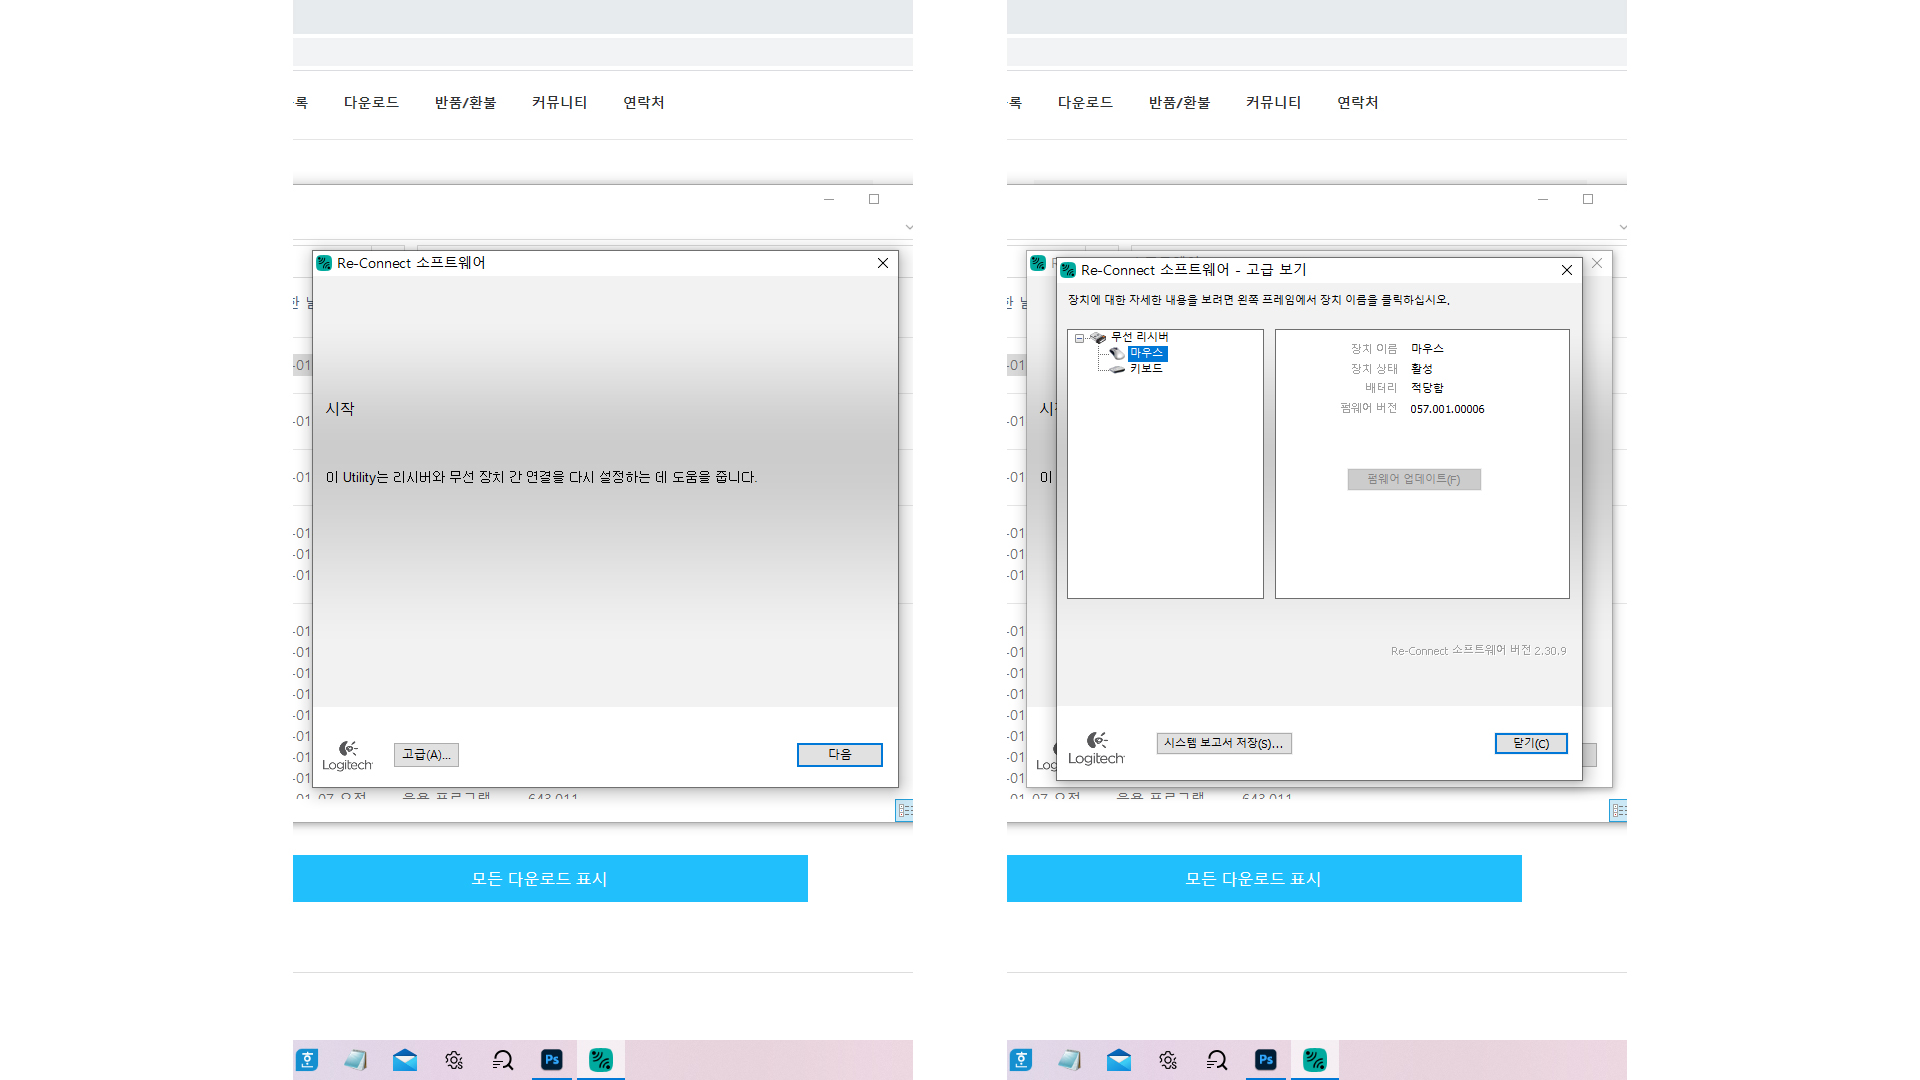Open the Settings gear in the right screenshot's taskbar
This screenshot has height=1080, width=1920.
click(1168, 1060)
